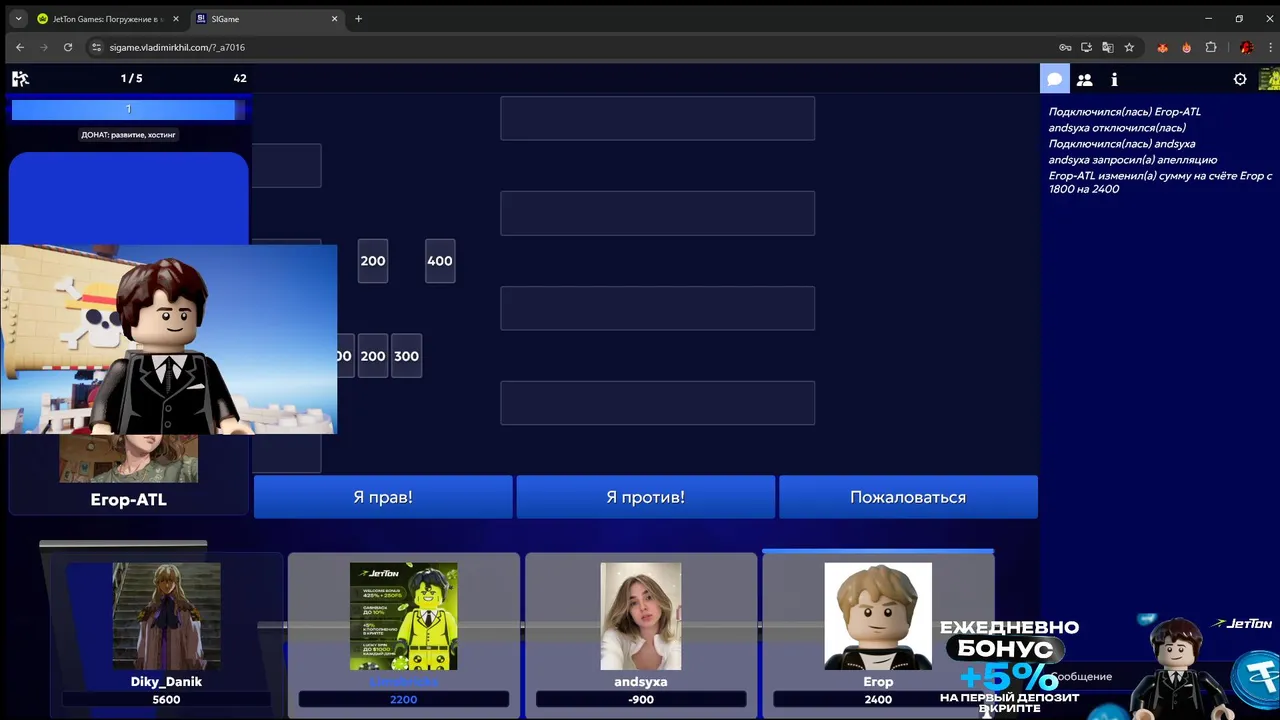Click the host name Егор-ATL
This screenshot has height=720, width=1280.
(128, 500)
